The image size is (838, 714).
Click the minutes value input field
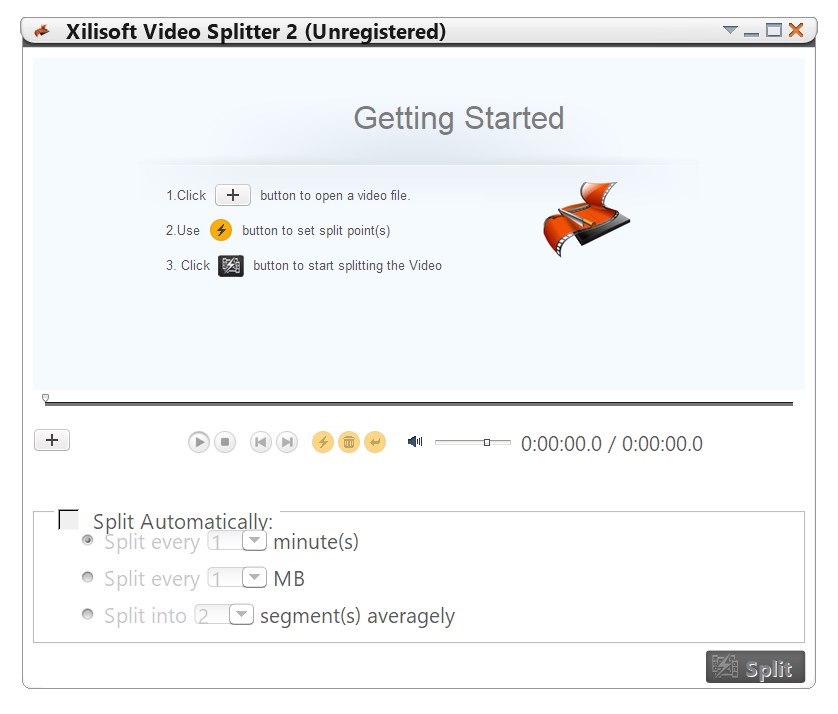[225, 541]
